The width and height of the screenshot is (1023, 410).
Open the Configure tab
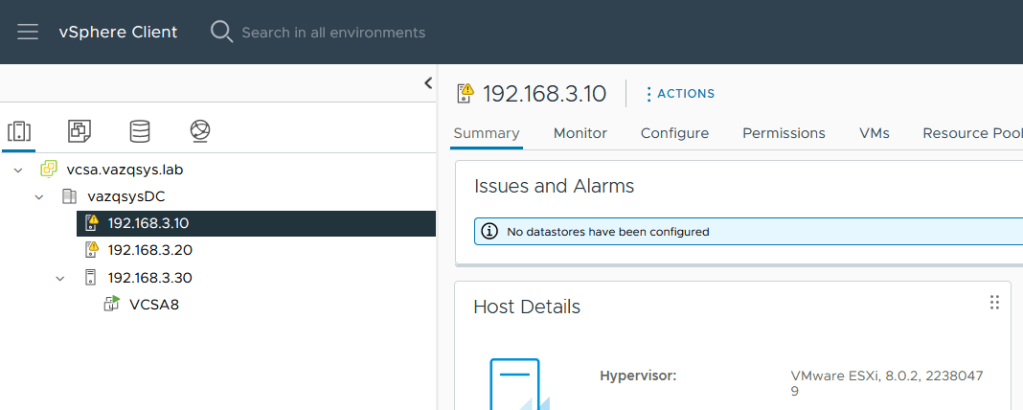pyautogui.click(x=674, y=133)
